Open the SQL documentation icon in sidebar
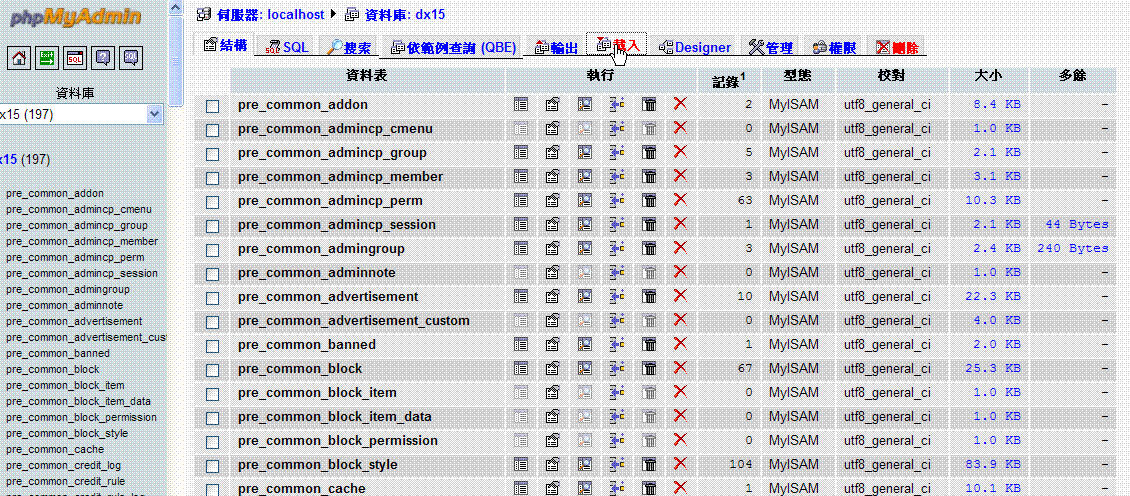The height and width of the screenshot is (496, 1130). [130, 58]
